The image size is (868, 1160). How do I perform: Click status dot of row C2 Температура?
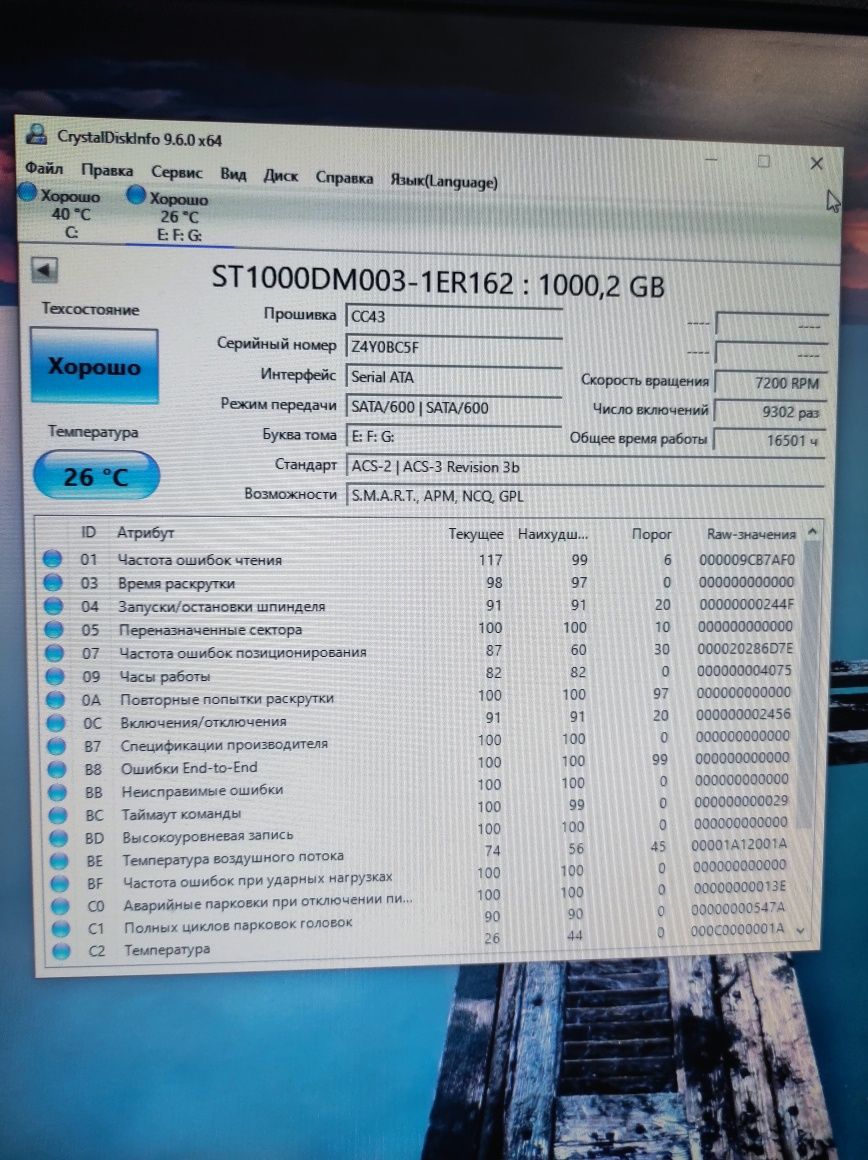click(61, 951)
